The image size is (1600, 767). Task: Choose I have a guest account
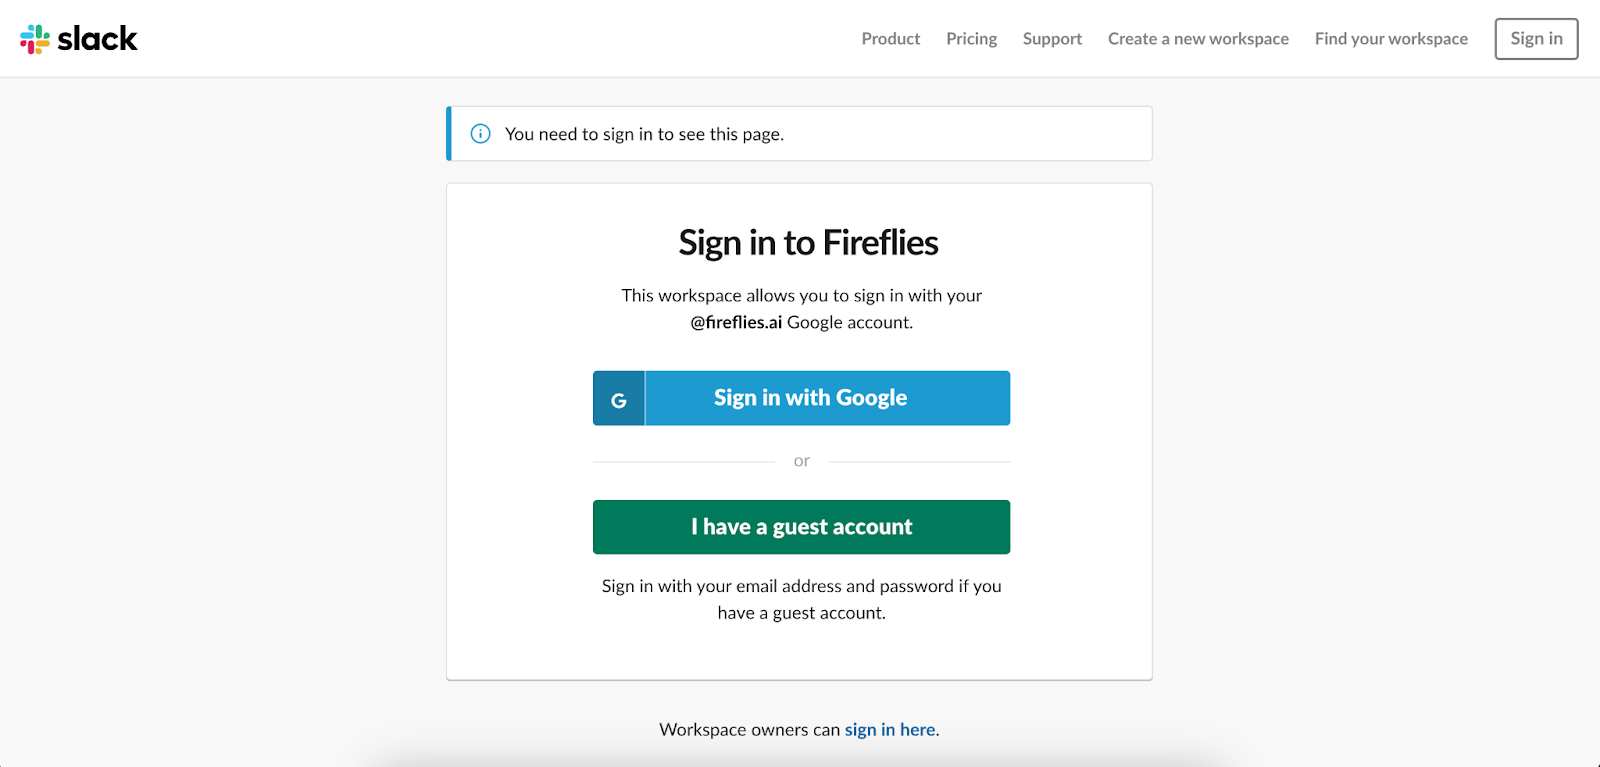point(801,527)
